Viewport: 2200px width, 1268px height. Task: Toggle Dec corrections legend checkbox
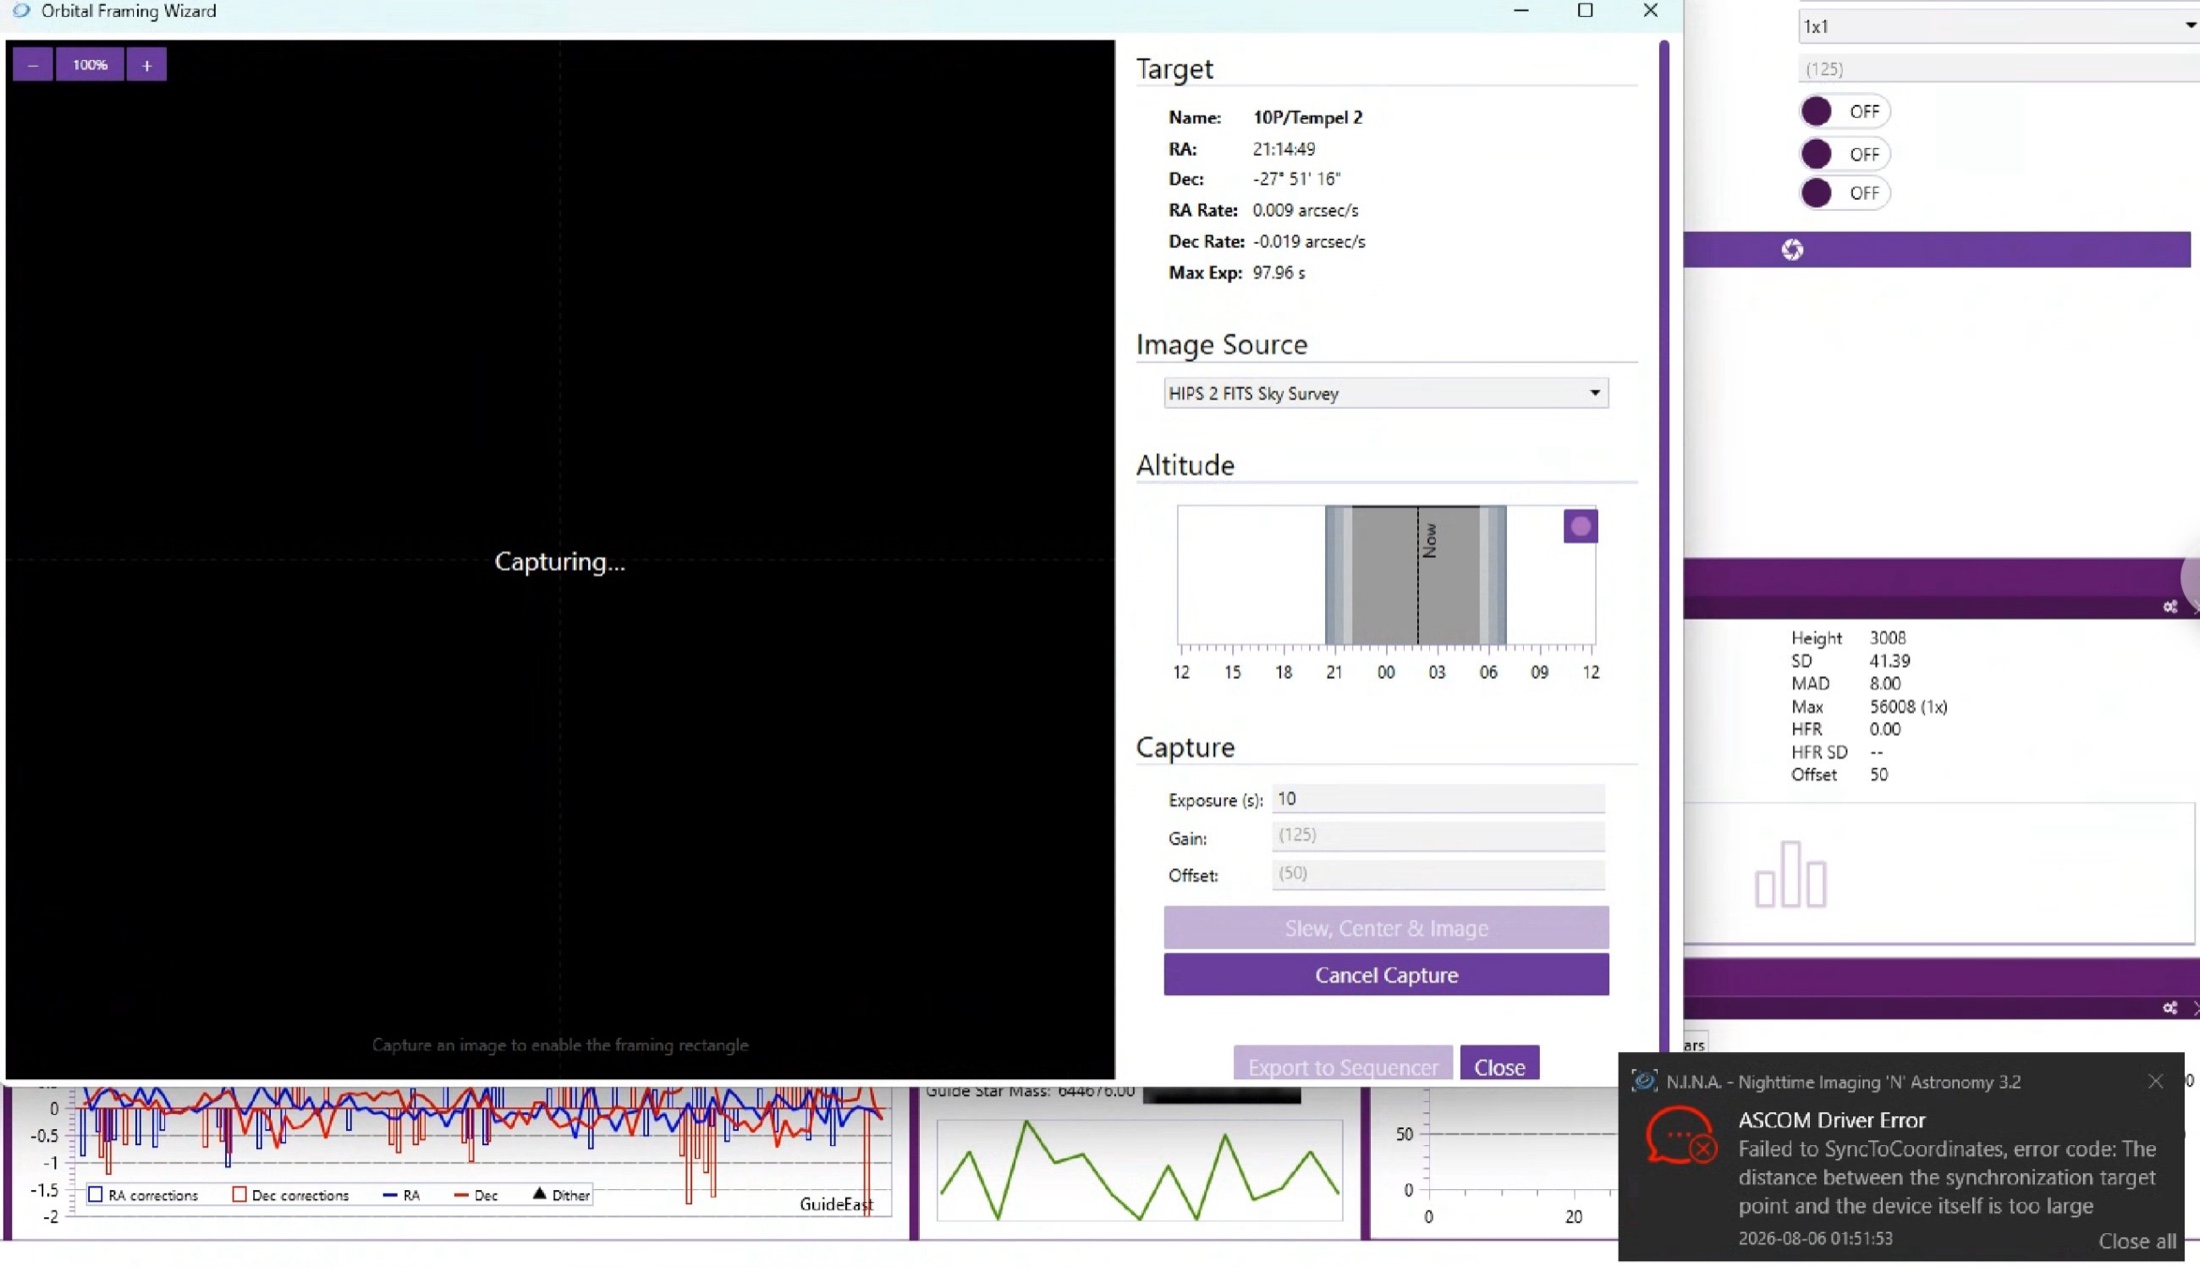pos(239,1195)
